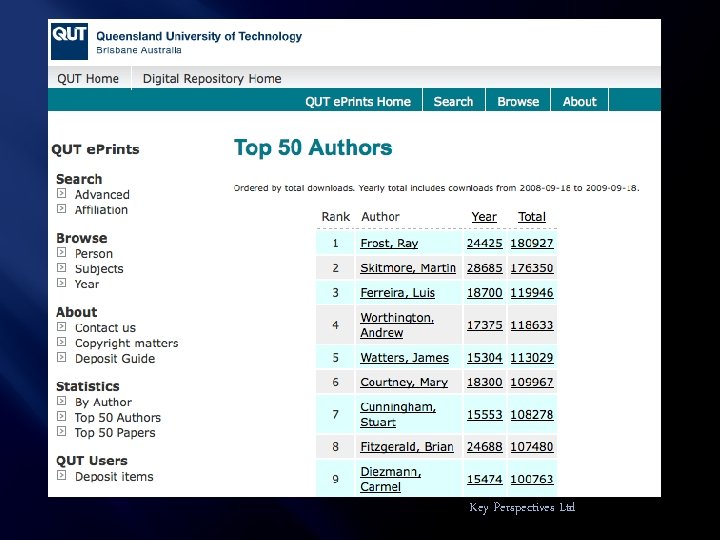Open Top 50 Papers link
This screenshot has width=720, height=540.
pos(115,433)
